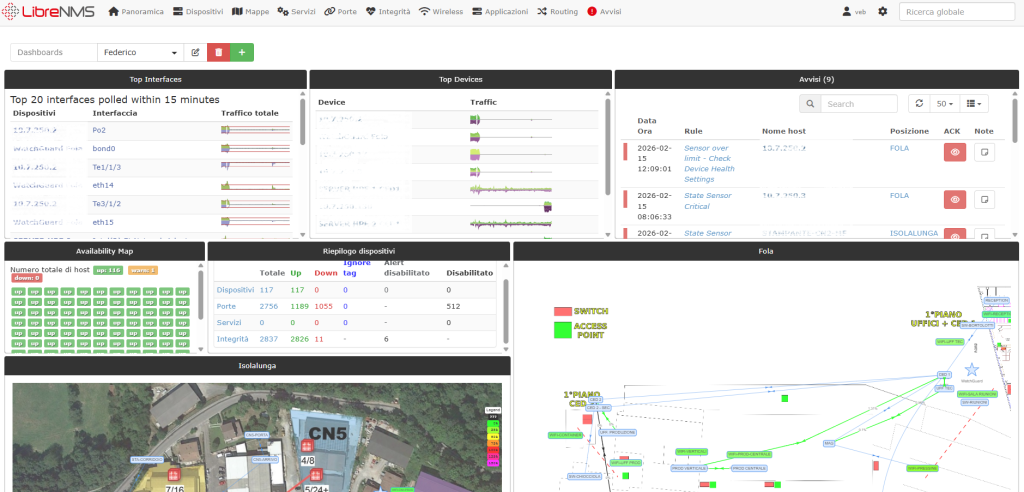Open the Avvisi menu in navbar
This screenshot has height=492, width=1024.
pyautogui.click(x=605, y=11)
